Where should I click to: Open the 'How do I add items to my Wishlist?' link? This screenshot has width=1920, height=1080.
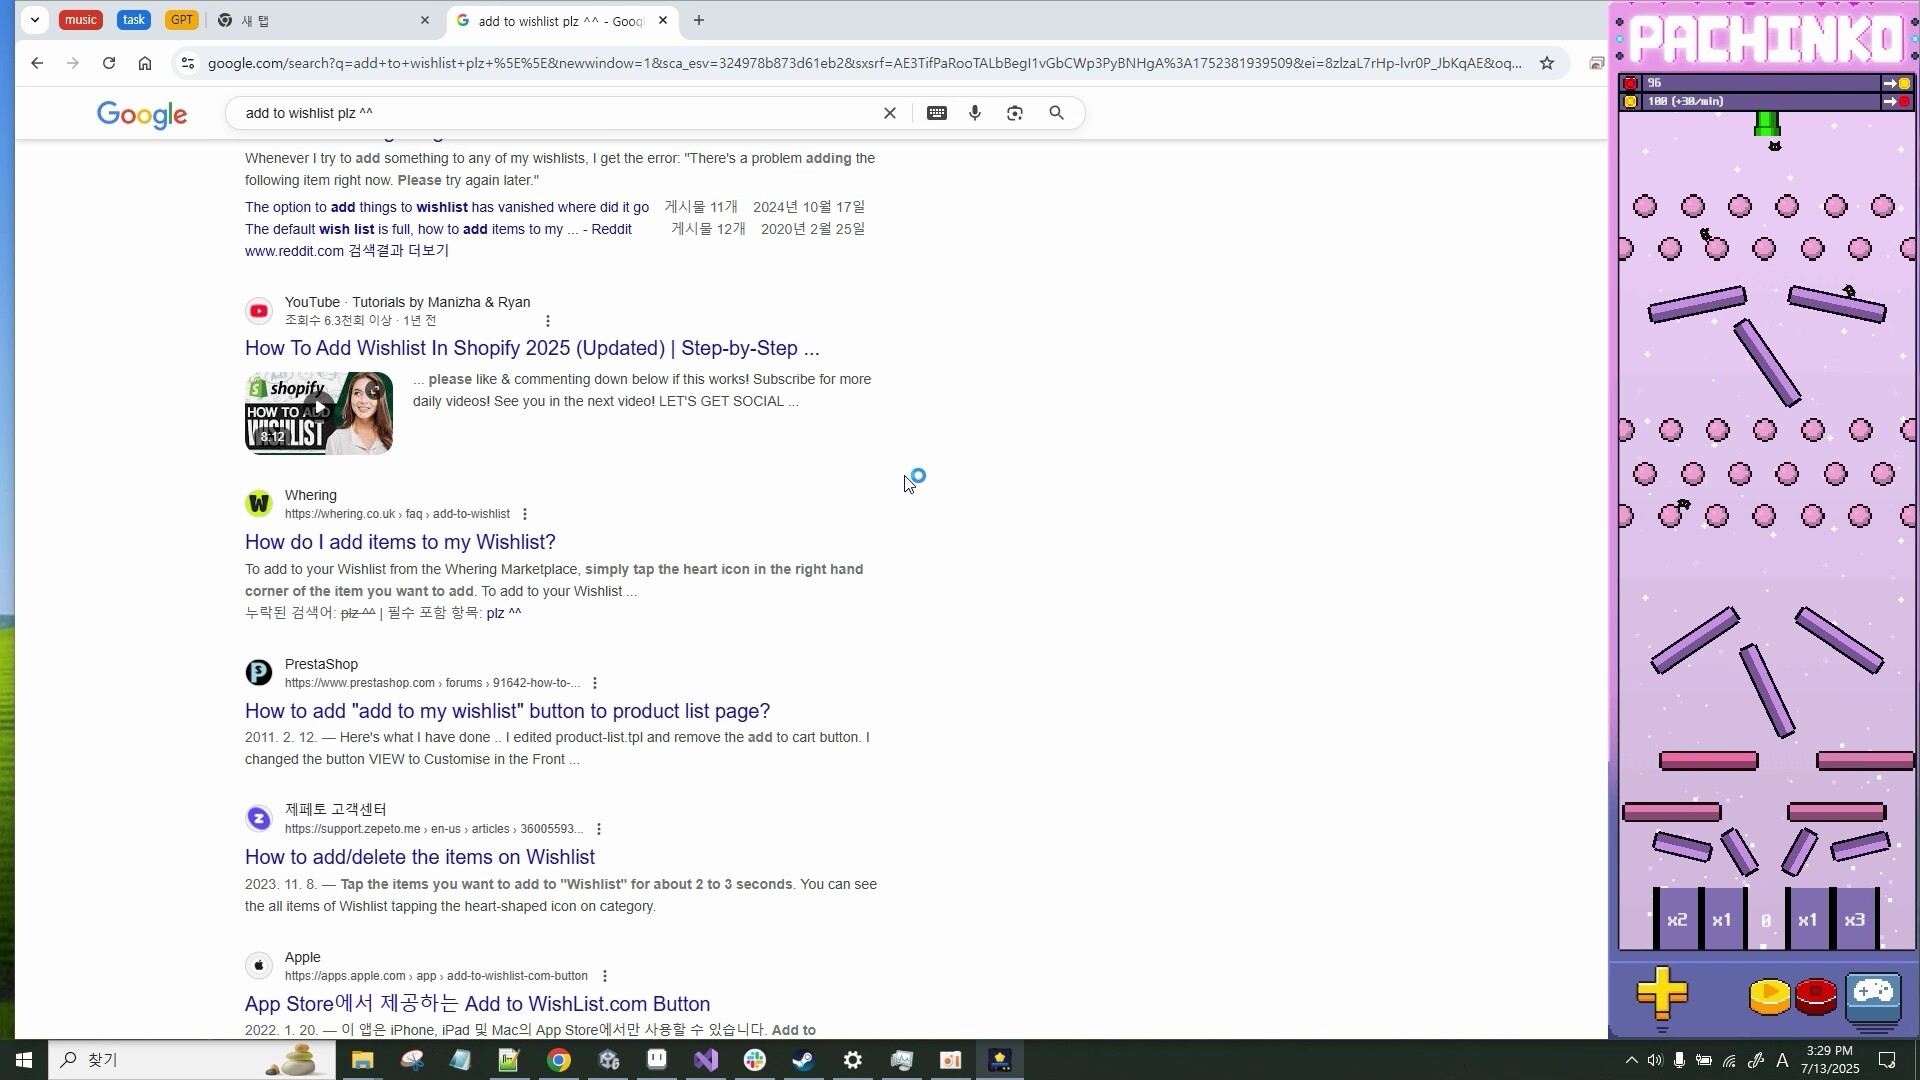(x=400, y=542)
